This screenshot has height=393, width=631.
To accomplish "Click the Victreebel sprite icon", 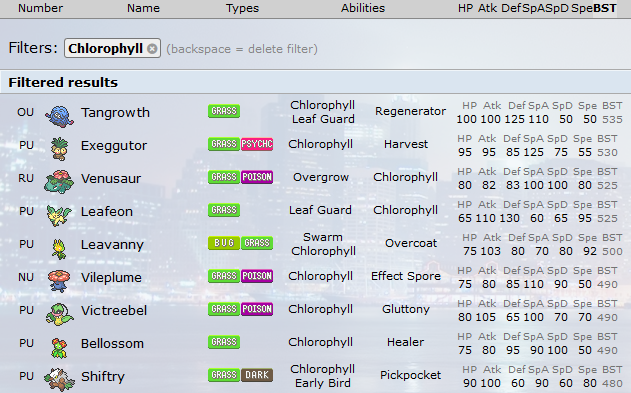I will coord(59,314).
